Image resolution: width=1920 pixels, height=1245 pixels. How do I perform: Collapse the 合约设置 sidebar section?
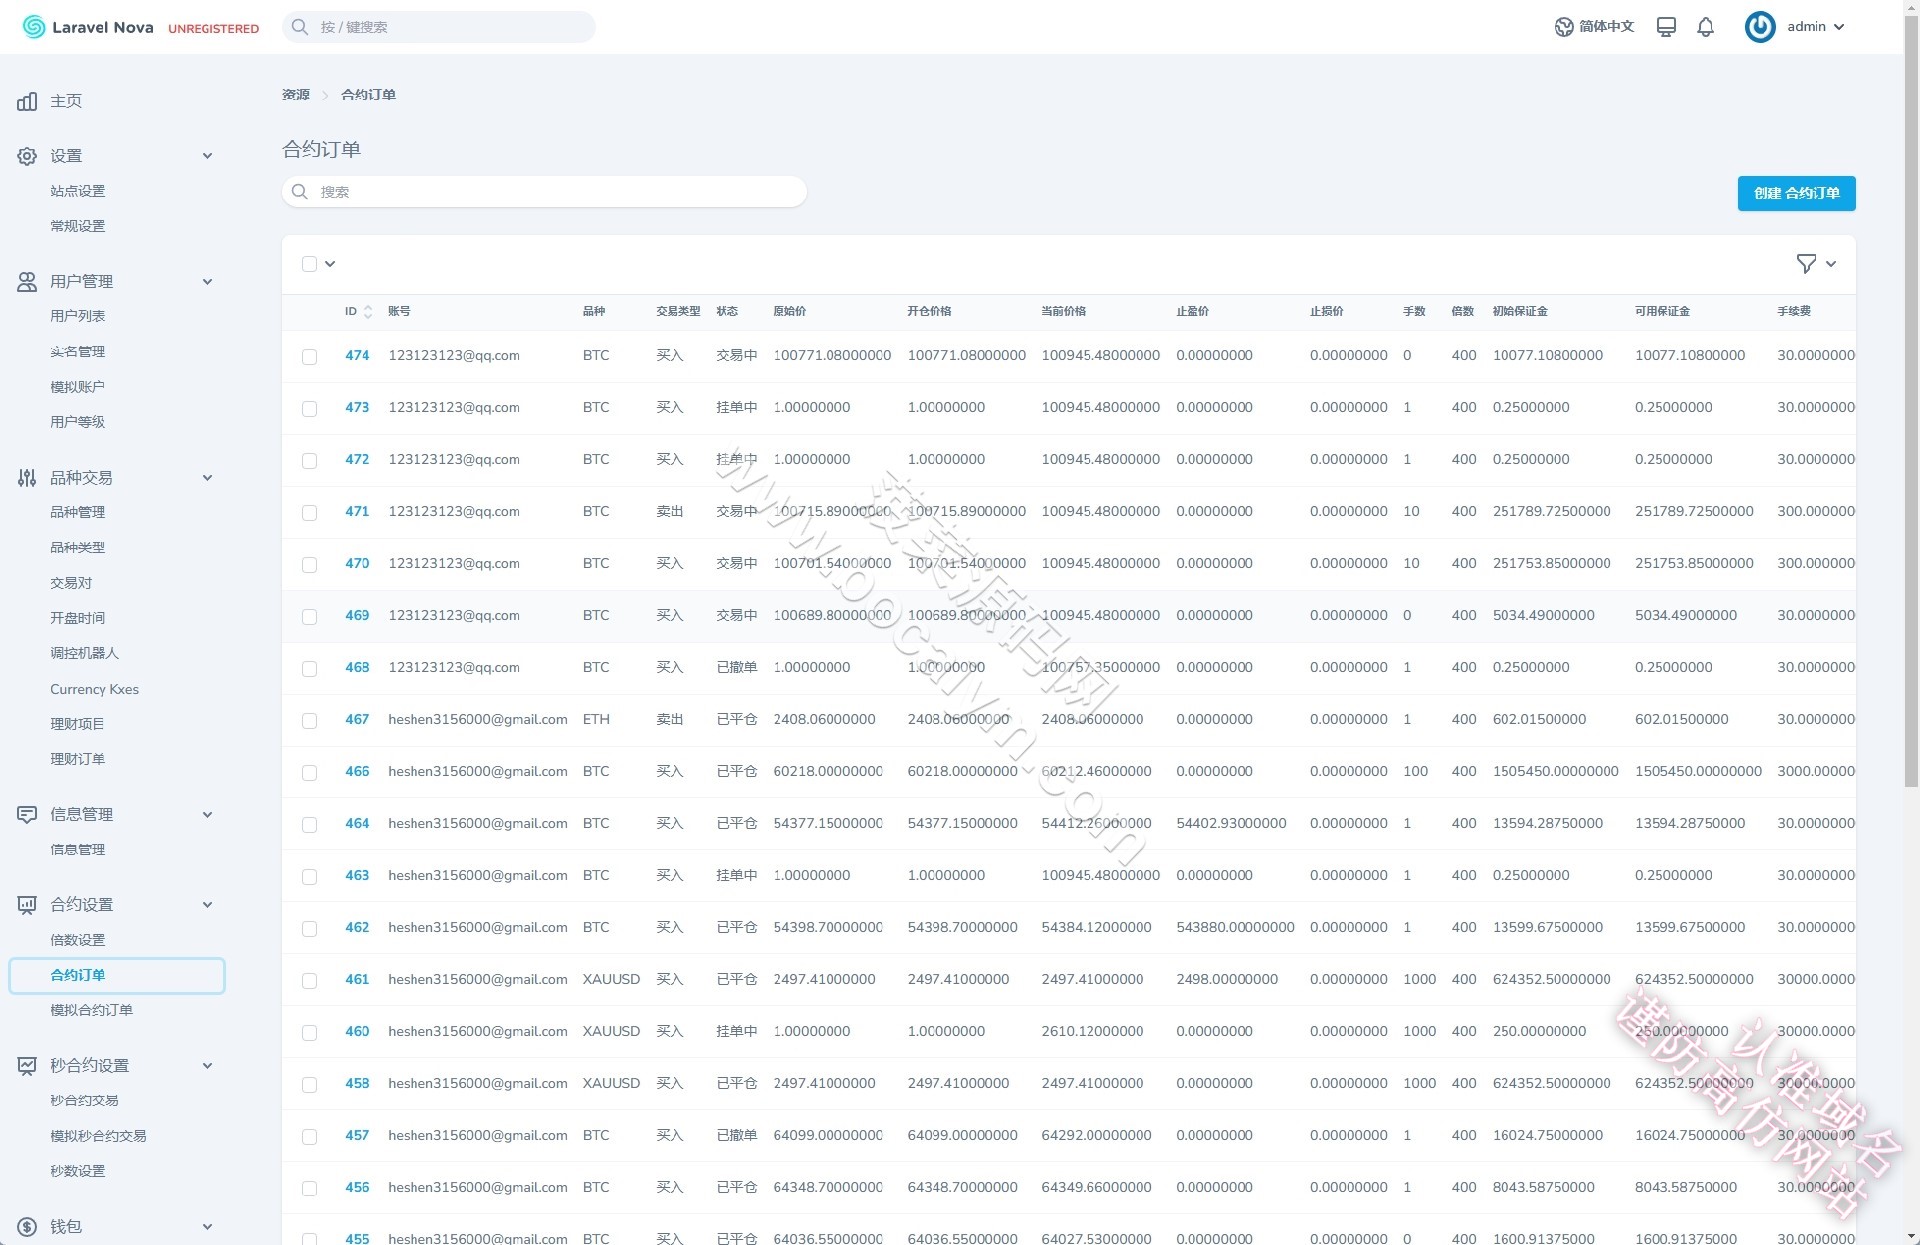pyautogui.click(x=207, y=905)
